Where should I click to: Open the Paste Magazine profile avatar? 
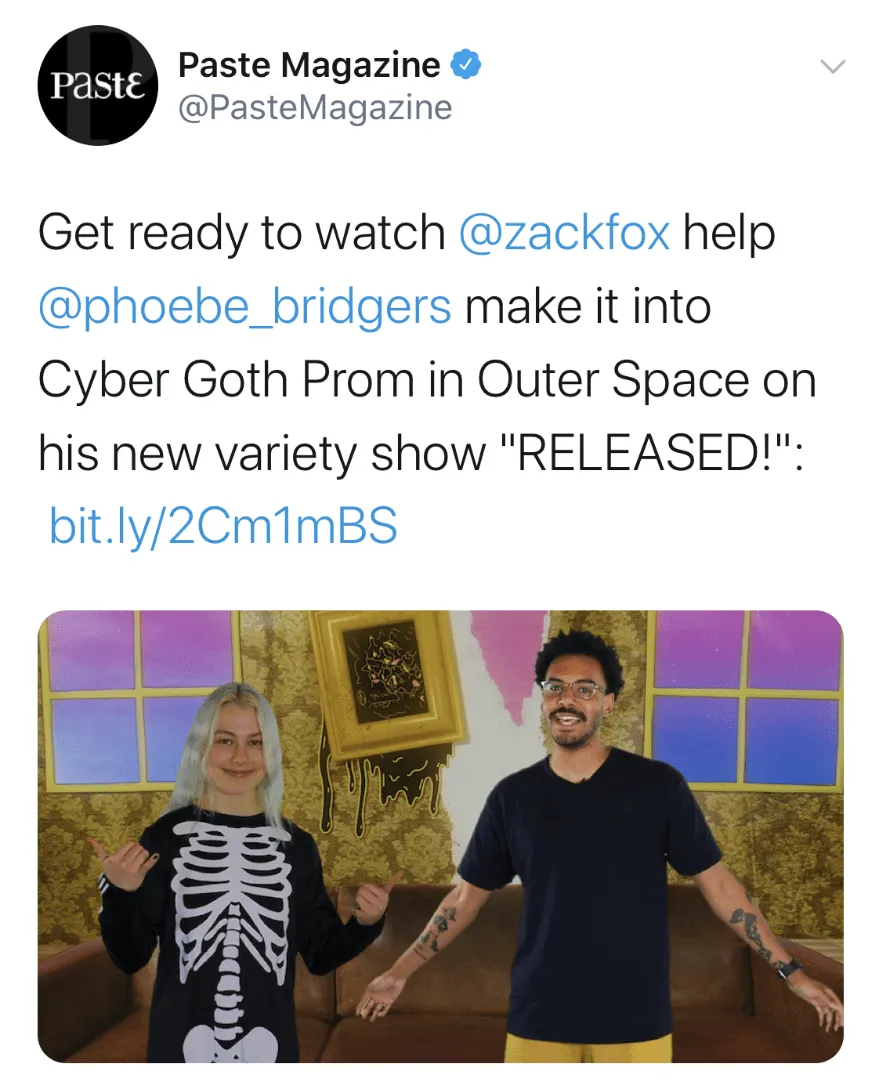(x=98, y=85)
